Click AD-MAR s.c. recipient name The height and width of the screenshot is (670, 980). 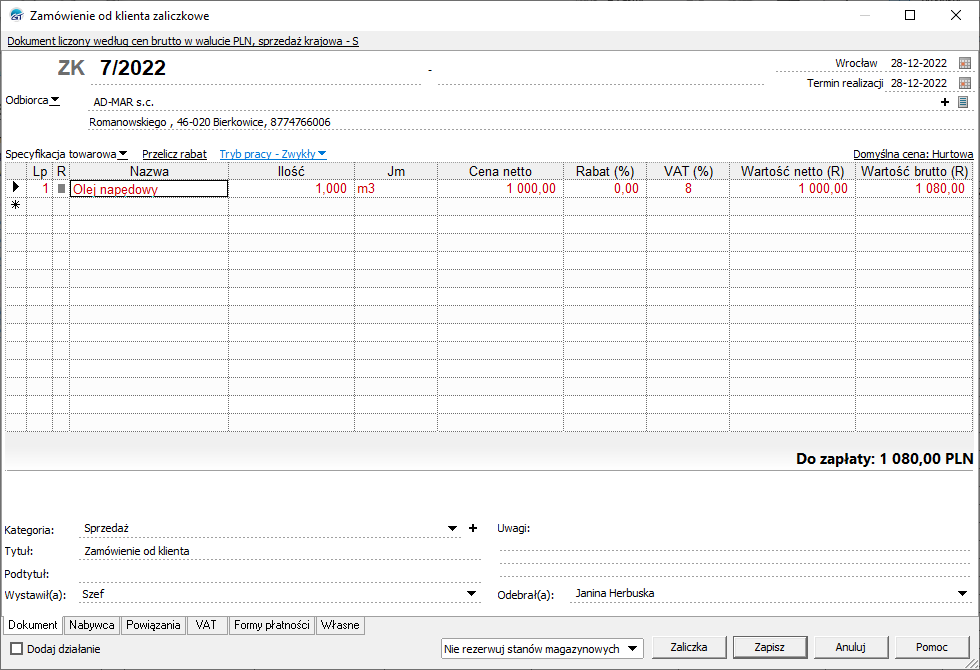coord(124,102)
